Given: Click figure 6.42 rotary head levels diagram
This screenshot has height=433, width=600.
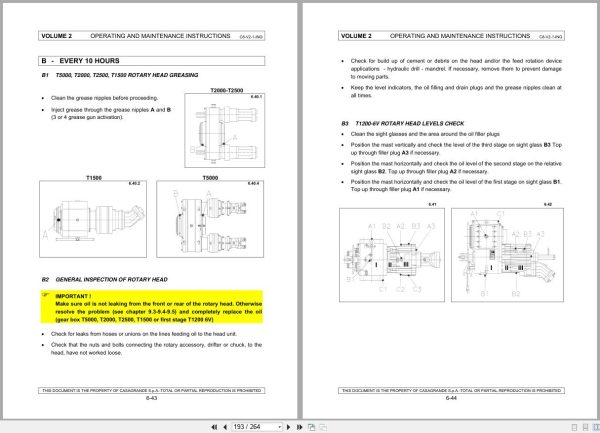Looking at the screenshot, I should (x=507, y=255).
